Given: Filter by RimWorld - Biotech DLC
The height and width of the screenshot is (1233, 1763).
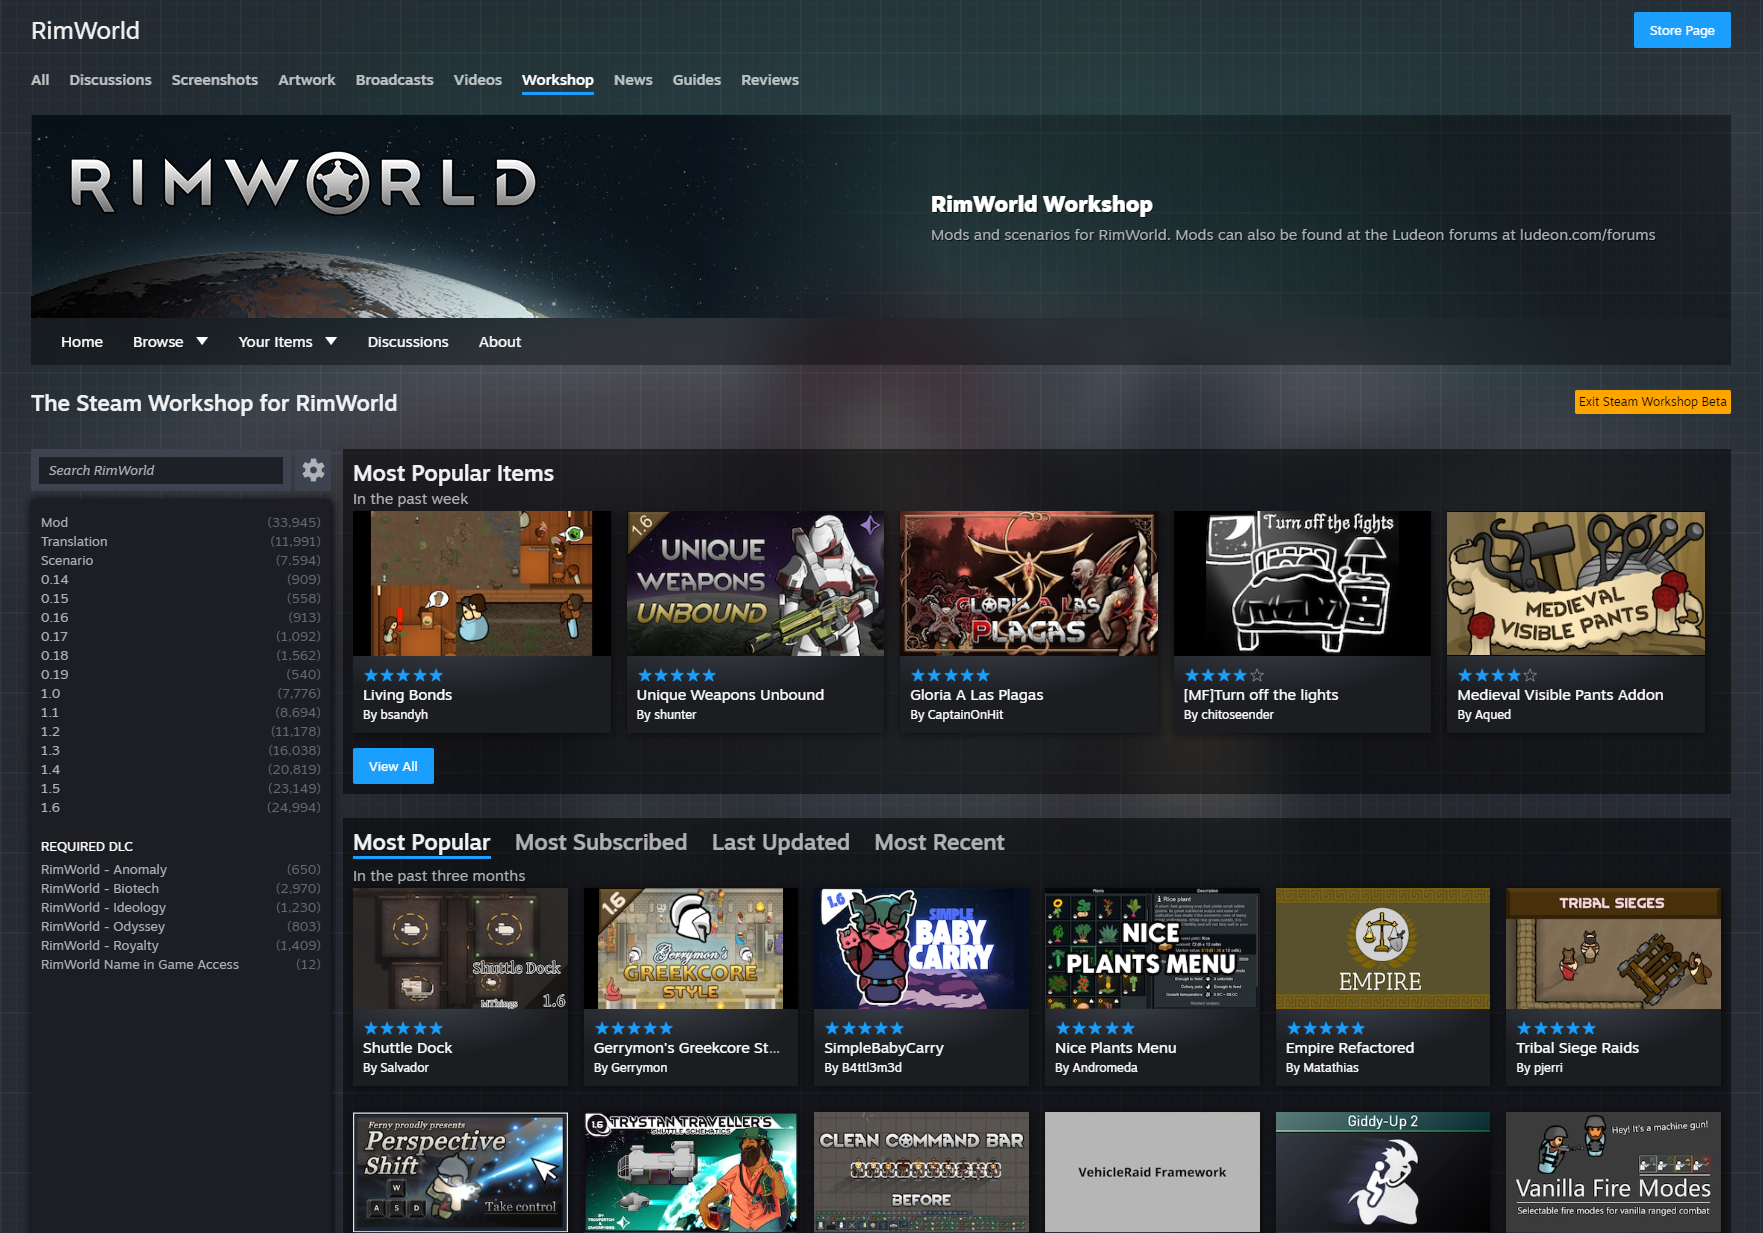Looking at the screenshot, I should 181,889.
